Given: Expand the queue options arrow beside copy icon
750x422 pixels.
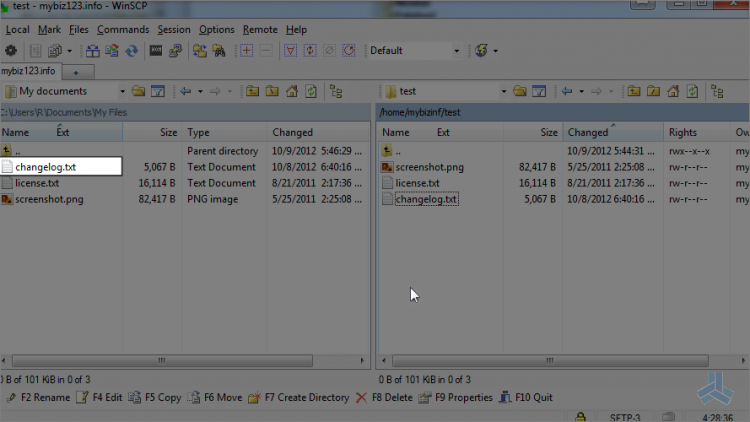Looking at the screenshot, I should (x=69, y=51).
